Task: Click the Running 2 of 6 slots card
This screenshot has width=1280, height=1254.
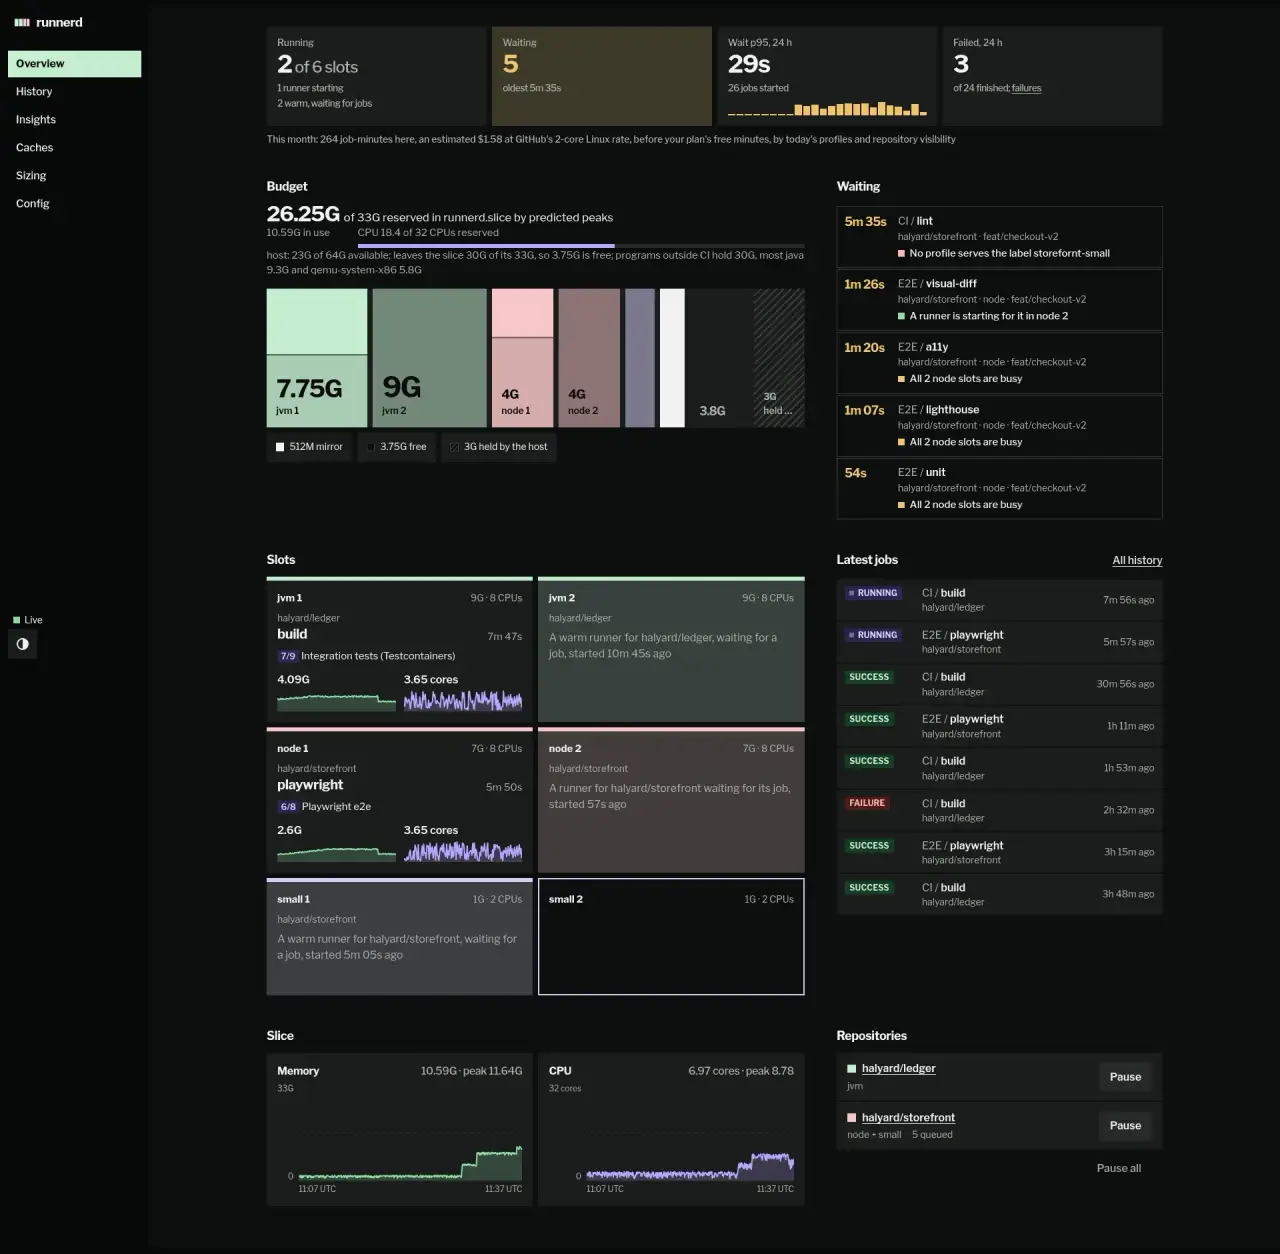Action: click(x=376, y=76)
